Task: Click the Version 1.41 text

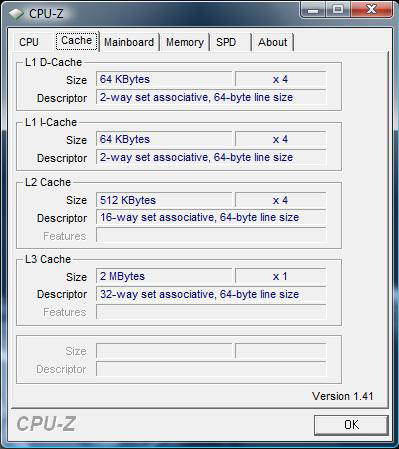Action: coord(343,396)
